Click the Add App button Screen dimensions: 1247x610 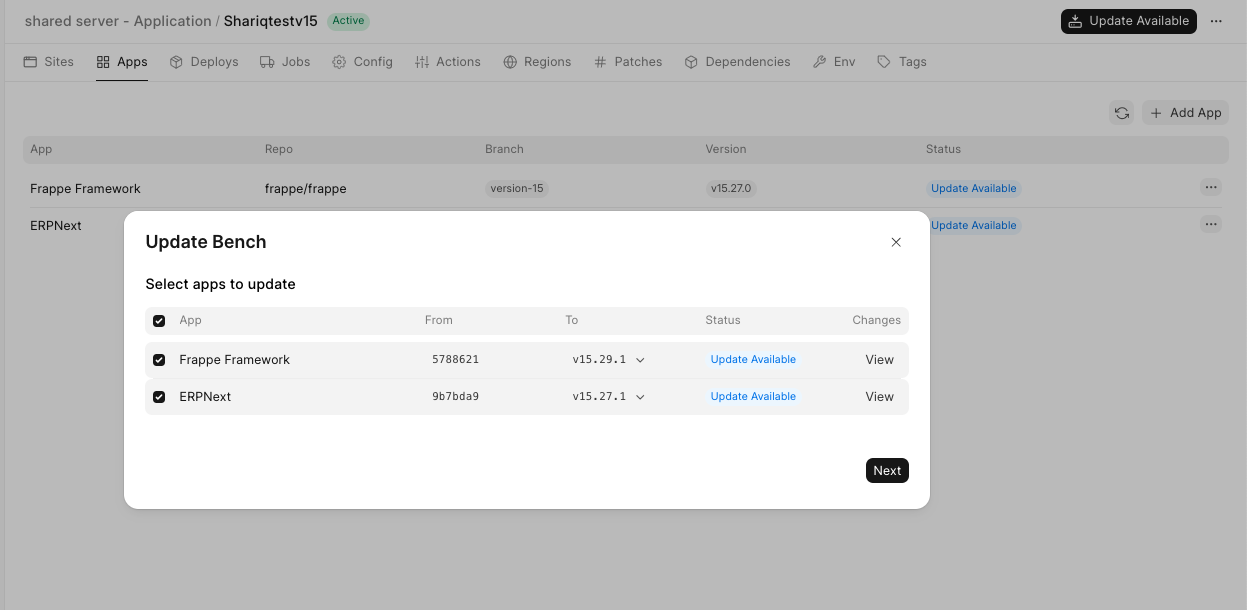(x=1185, y=113)
